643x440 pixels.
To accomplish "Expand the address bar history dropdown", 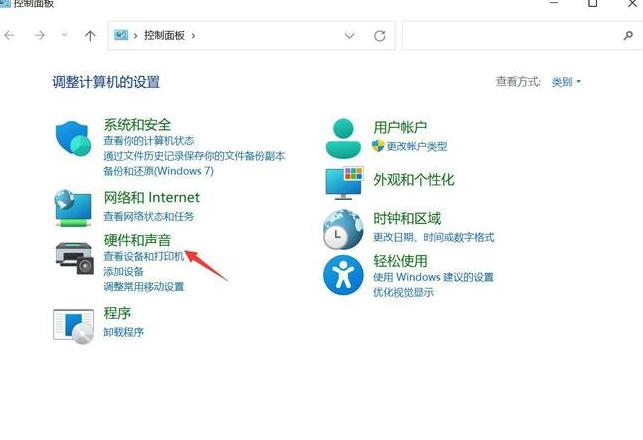I will click(349, 36).
